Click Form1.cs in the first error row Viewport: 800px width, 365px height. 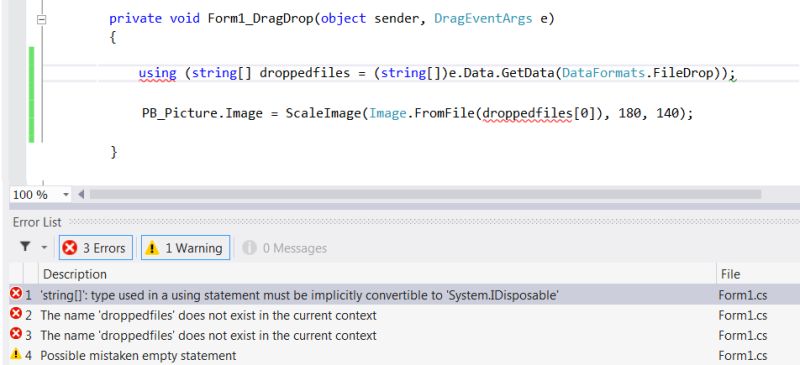pos(742,295)
